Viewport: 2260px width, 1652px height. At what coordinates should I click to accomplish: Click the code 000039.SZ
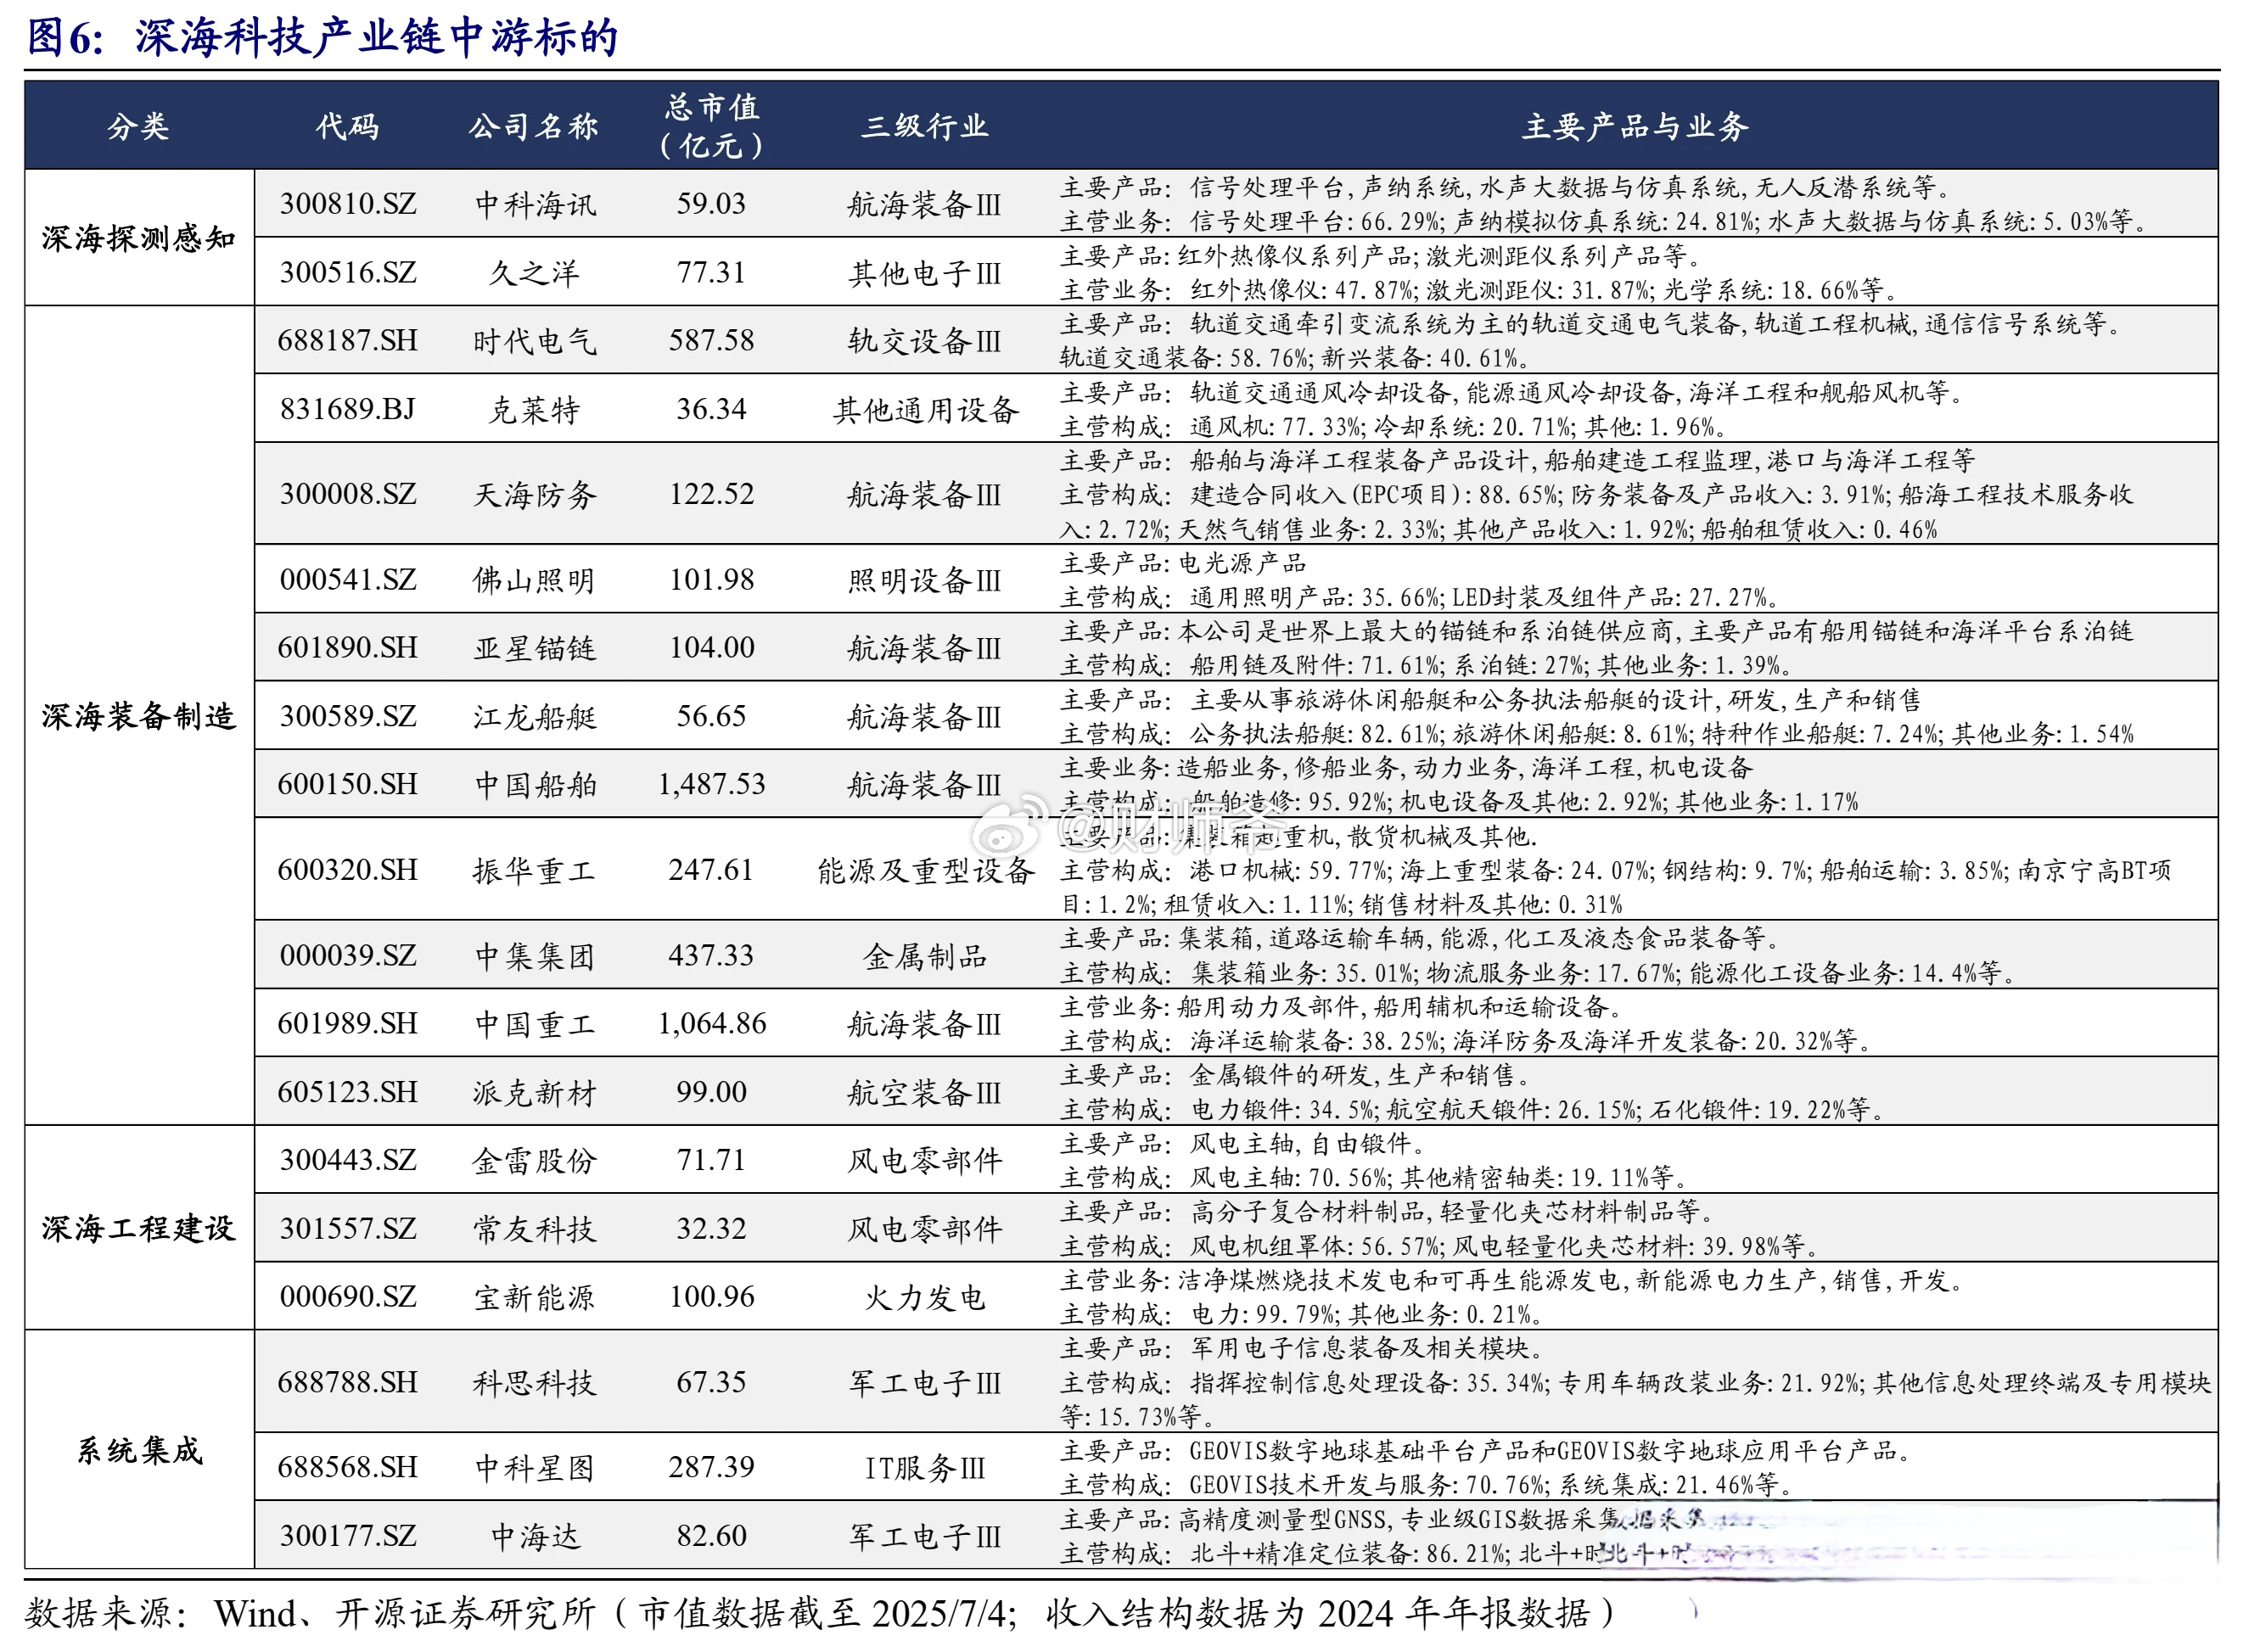pyautogui.click(x=348, y=956)
